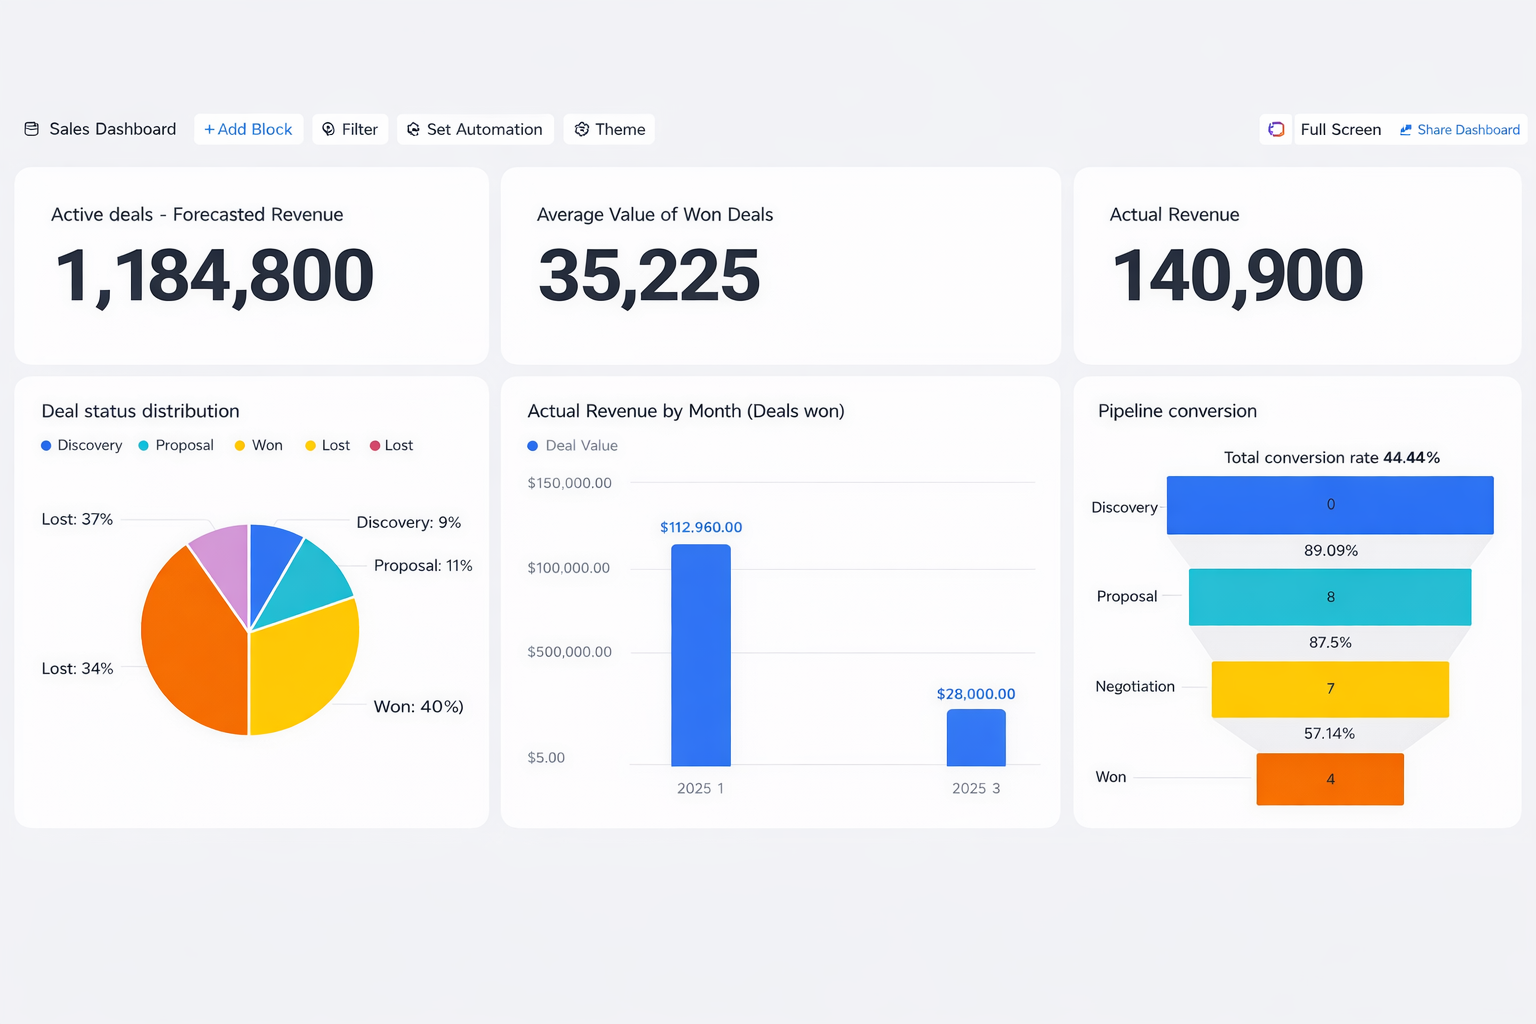The width and height of the screenshot is (1536, 1024).
Task: Toggle the red-dot Lost legend entry
Action: tap(391, 445)
